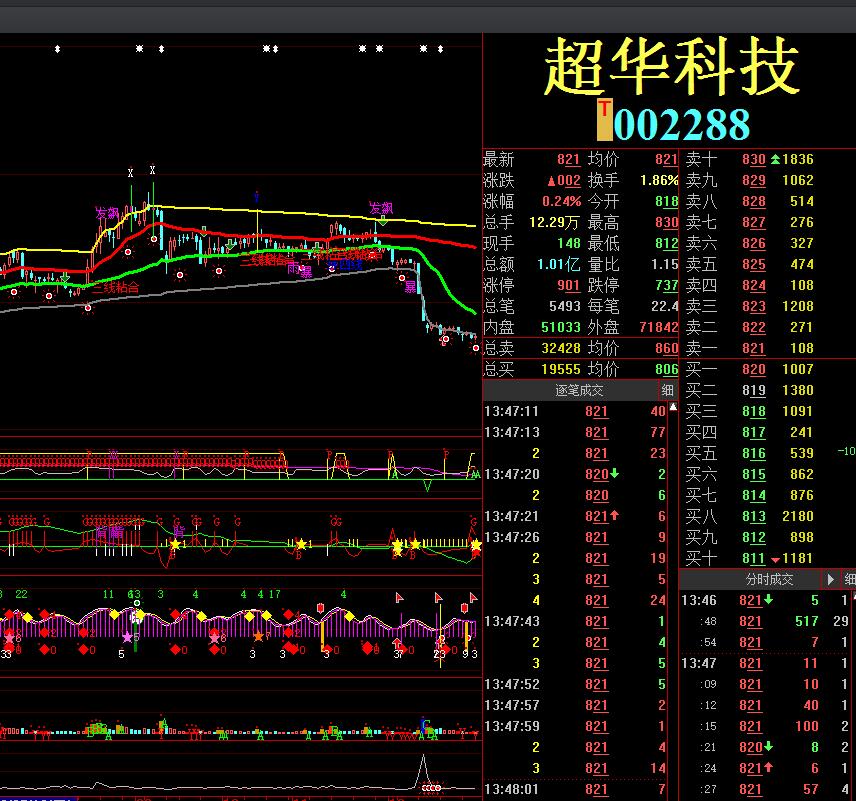Click the 总卖 value 32428
This screenshot has width=856, height=801.
click(561, 348)
